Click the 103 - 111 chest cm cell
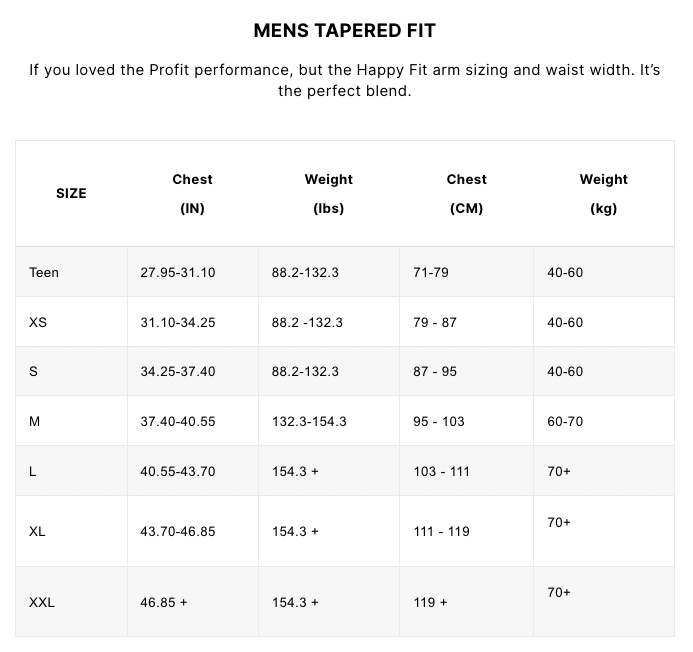Image resolution: width=693 pixels, height=652 pixels. coord(441,471)
